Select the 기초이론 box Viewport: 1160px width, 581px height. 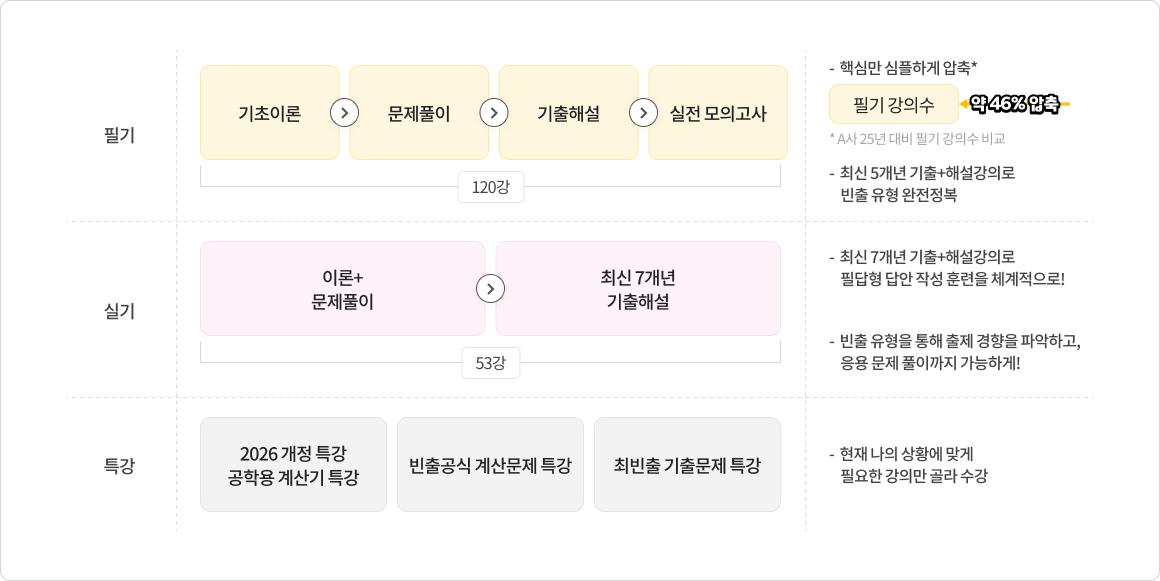tap(270, 112)
